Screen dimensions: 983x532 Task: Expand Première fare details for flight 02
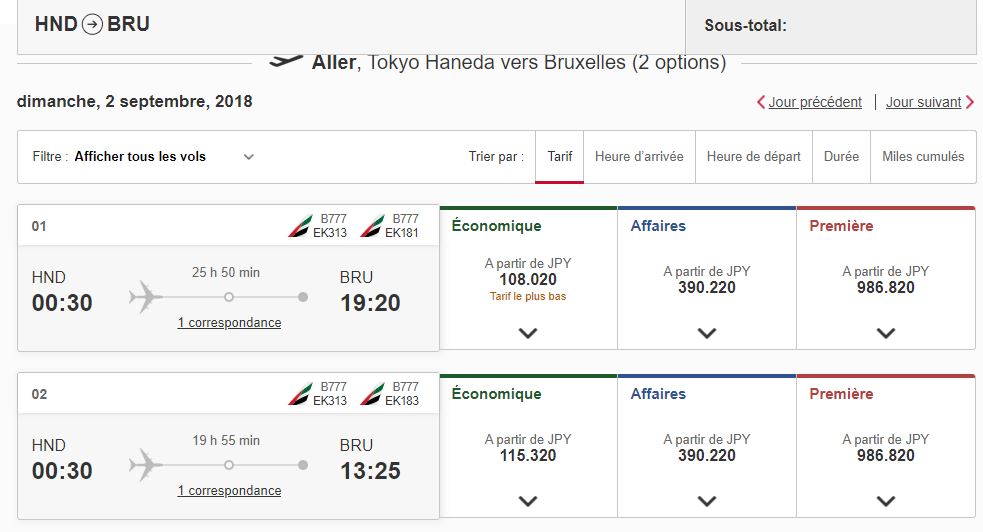tap(885, 501)
